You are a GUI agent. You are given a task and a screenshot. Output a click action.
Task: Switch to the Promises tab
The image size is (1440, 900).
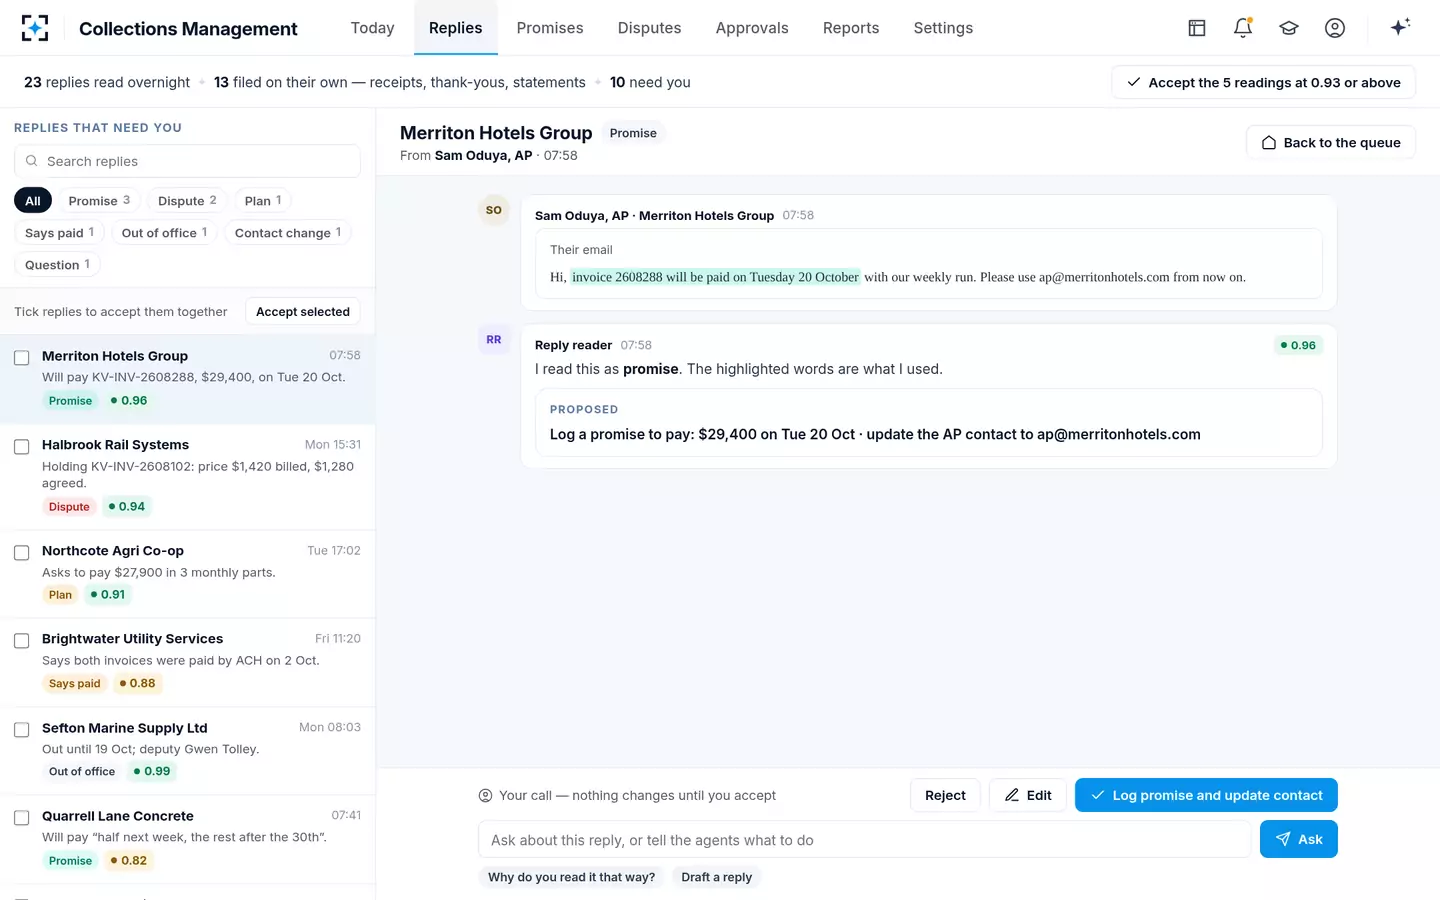[550, 28]
